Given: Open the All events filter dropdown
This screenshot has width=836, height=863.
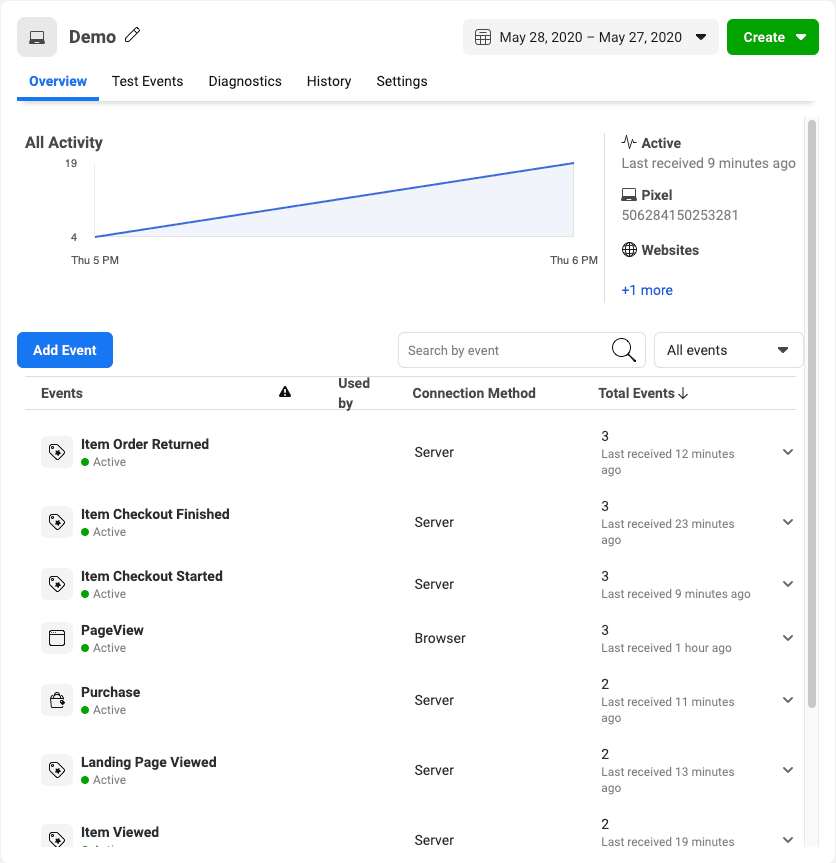Looking at the screenshot, I should tap(728, 350).
